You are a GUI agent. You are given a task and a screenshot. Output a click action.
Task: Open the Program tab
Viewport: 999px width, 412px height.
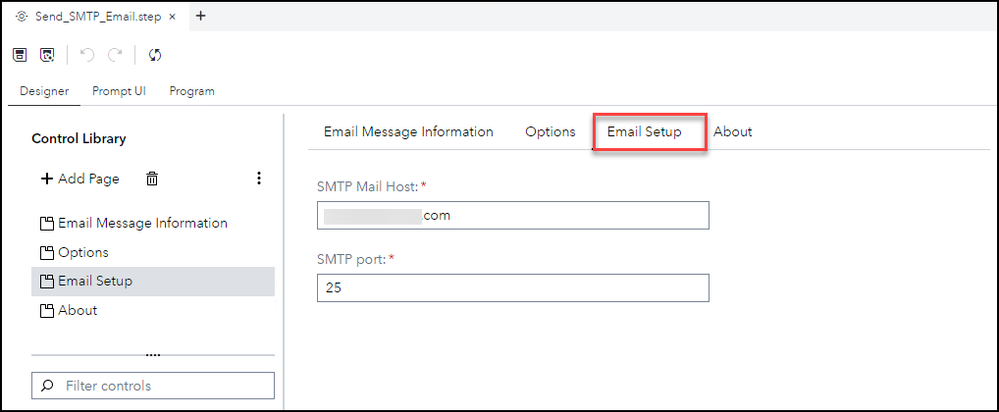coord(192,91)
